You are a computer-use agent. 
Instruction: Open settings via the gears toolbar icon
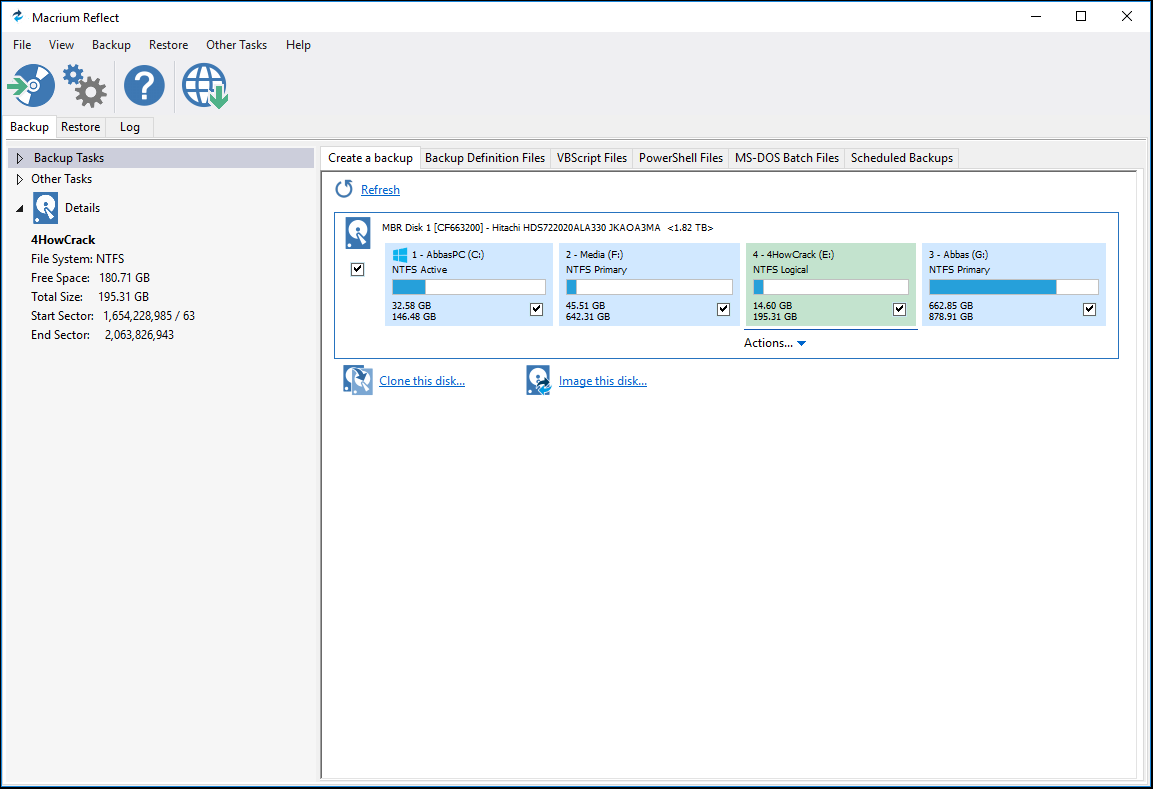click(85, 85)
